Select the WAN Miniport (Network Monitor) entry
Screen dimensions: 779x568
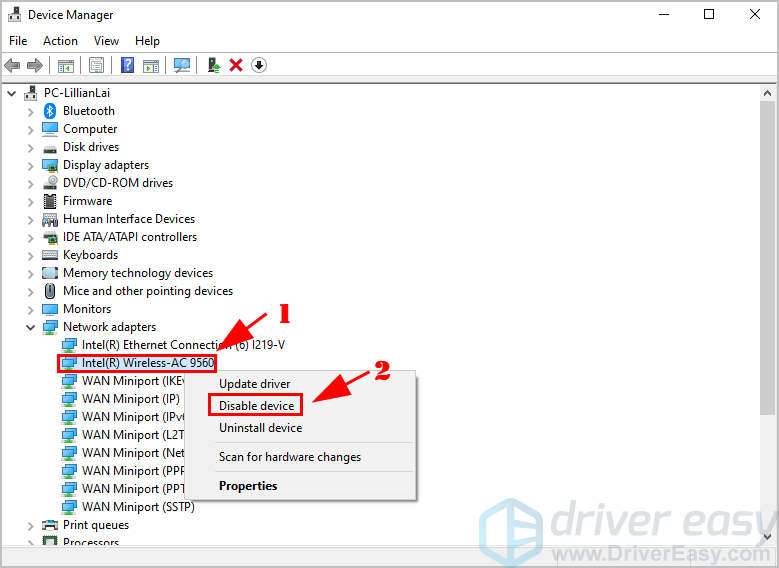tap(133, 453)
